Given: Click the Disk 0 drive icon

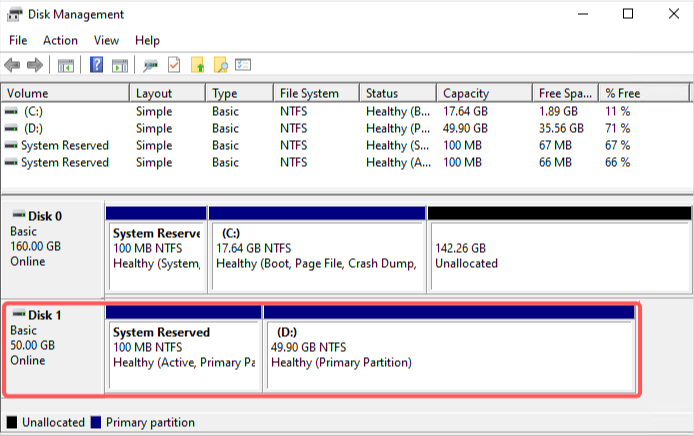Looking at the screenshot, I should click(x=19, y=215).
